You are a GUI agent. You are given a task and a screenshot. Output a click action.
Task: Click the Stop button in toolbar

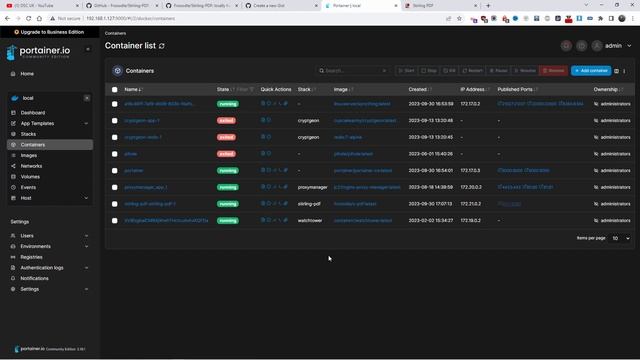pos(429,71)
